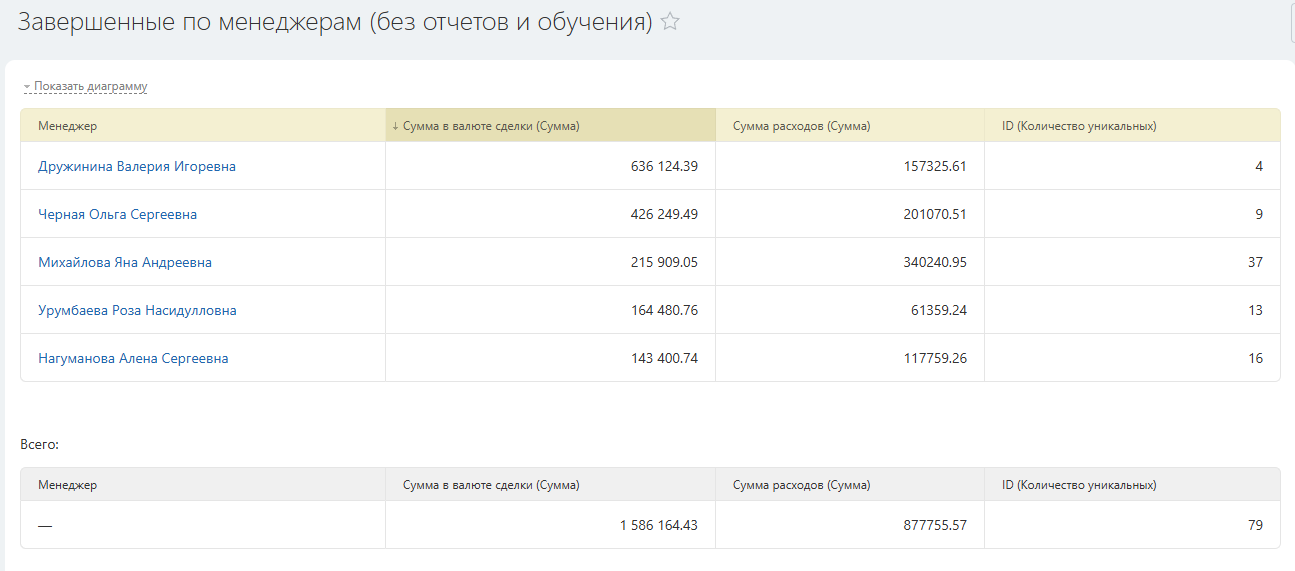Image resolution: width=1295 pixels, height=571 pixels.
Task: Sort by Менеджер column in main table
Action: pyautogui.click(x=68, y=126)
